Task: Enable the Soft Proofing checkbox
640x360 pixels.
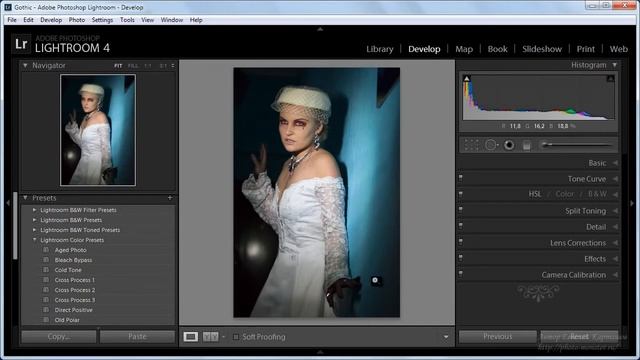Action: [x=236, y=337]
